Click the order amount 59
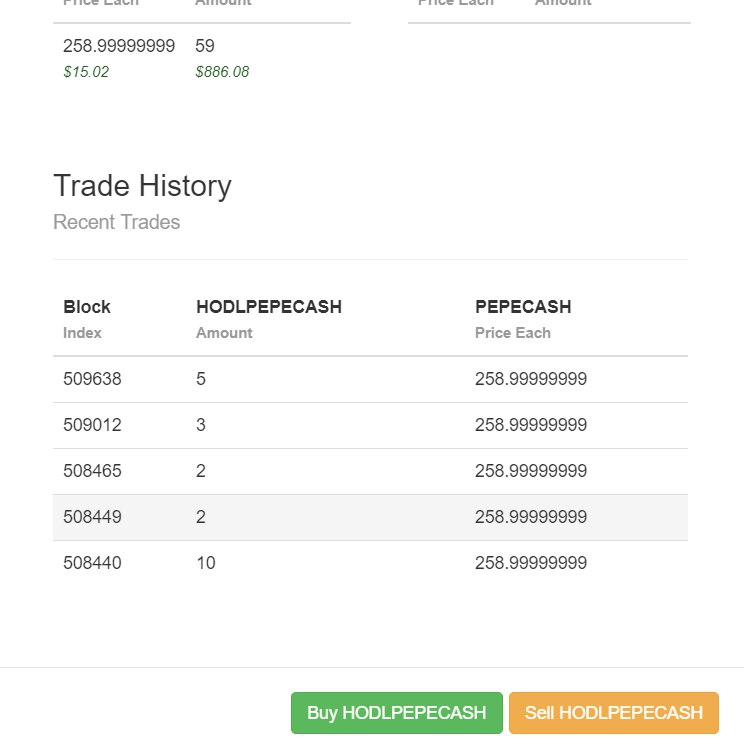744x752 pixels. point(205,46)
